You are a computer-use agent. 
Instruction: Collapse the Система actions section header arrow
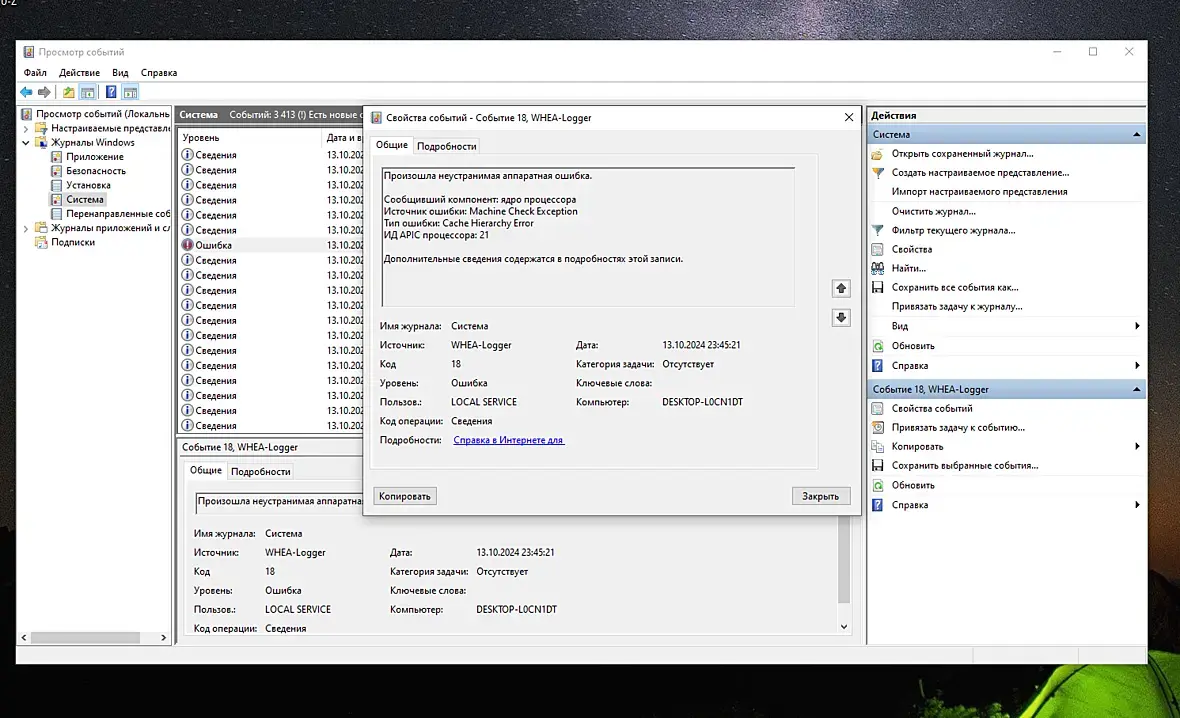(1136, 135)
